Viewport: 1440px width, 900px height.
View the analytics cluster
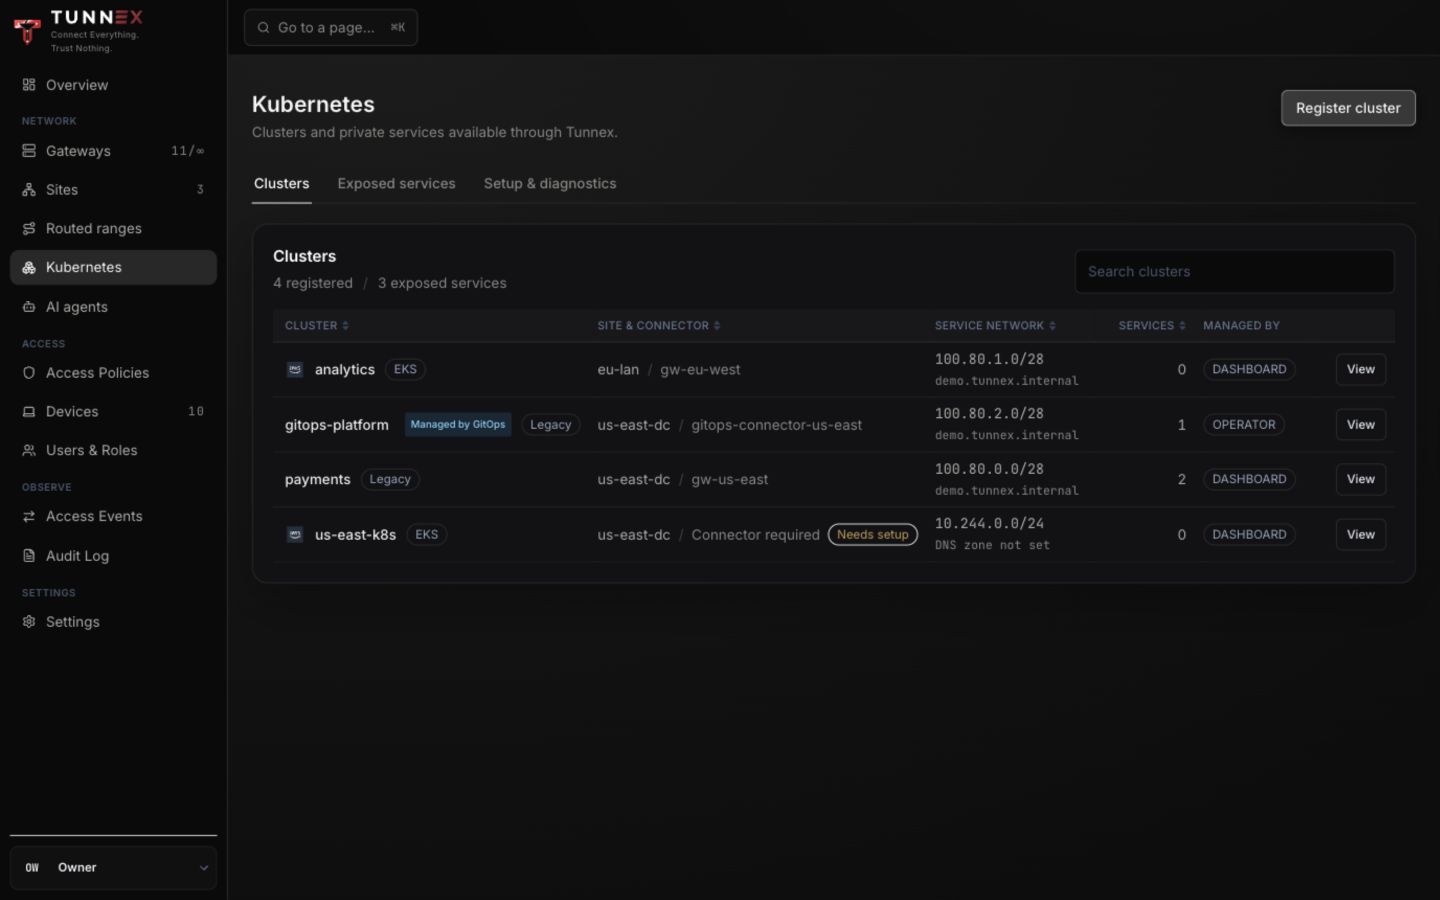pos(1360,370)
